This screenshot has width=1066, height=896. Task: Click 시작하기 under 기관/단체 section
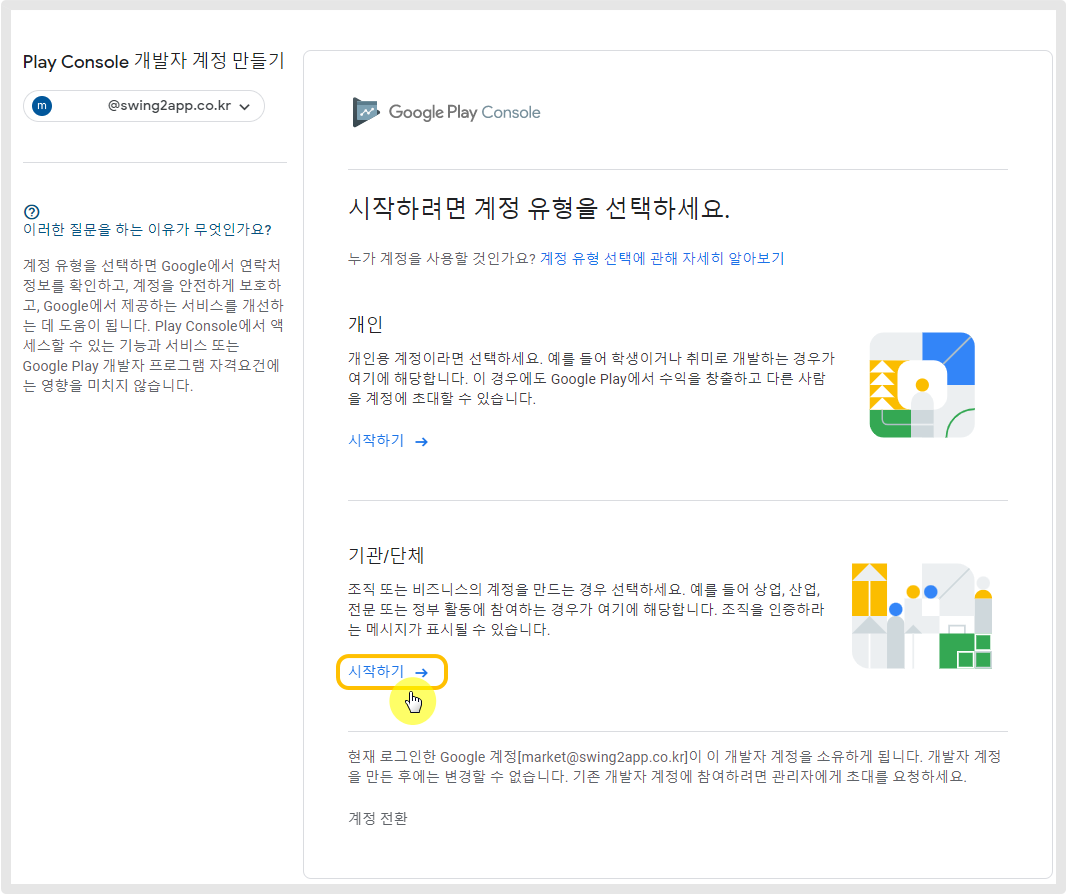(376, 673)
